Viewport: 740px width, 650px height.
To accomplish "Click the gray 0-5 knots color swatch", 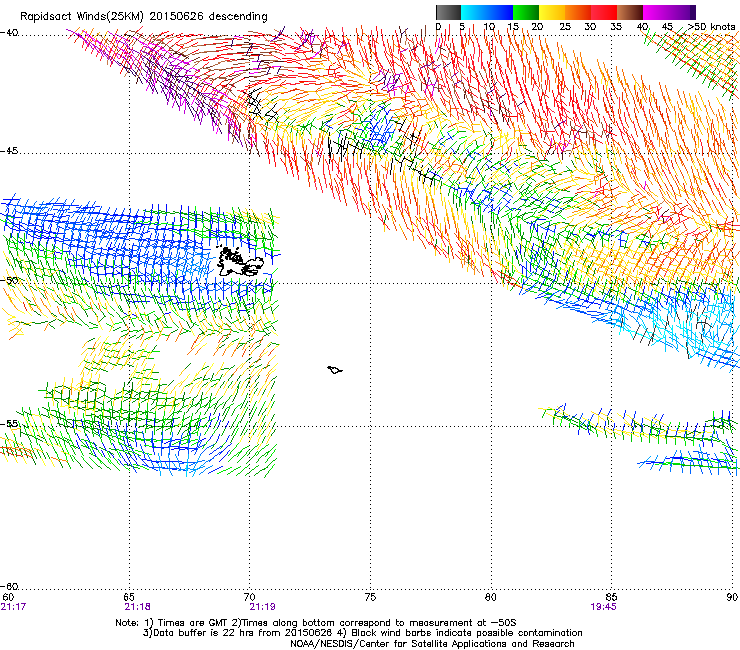I will [x=449, y=12].
